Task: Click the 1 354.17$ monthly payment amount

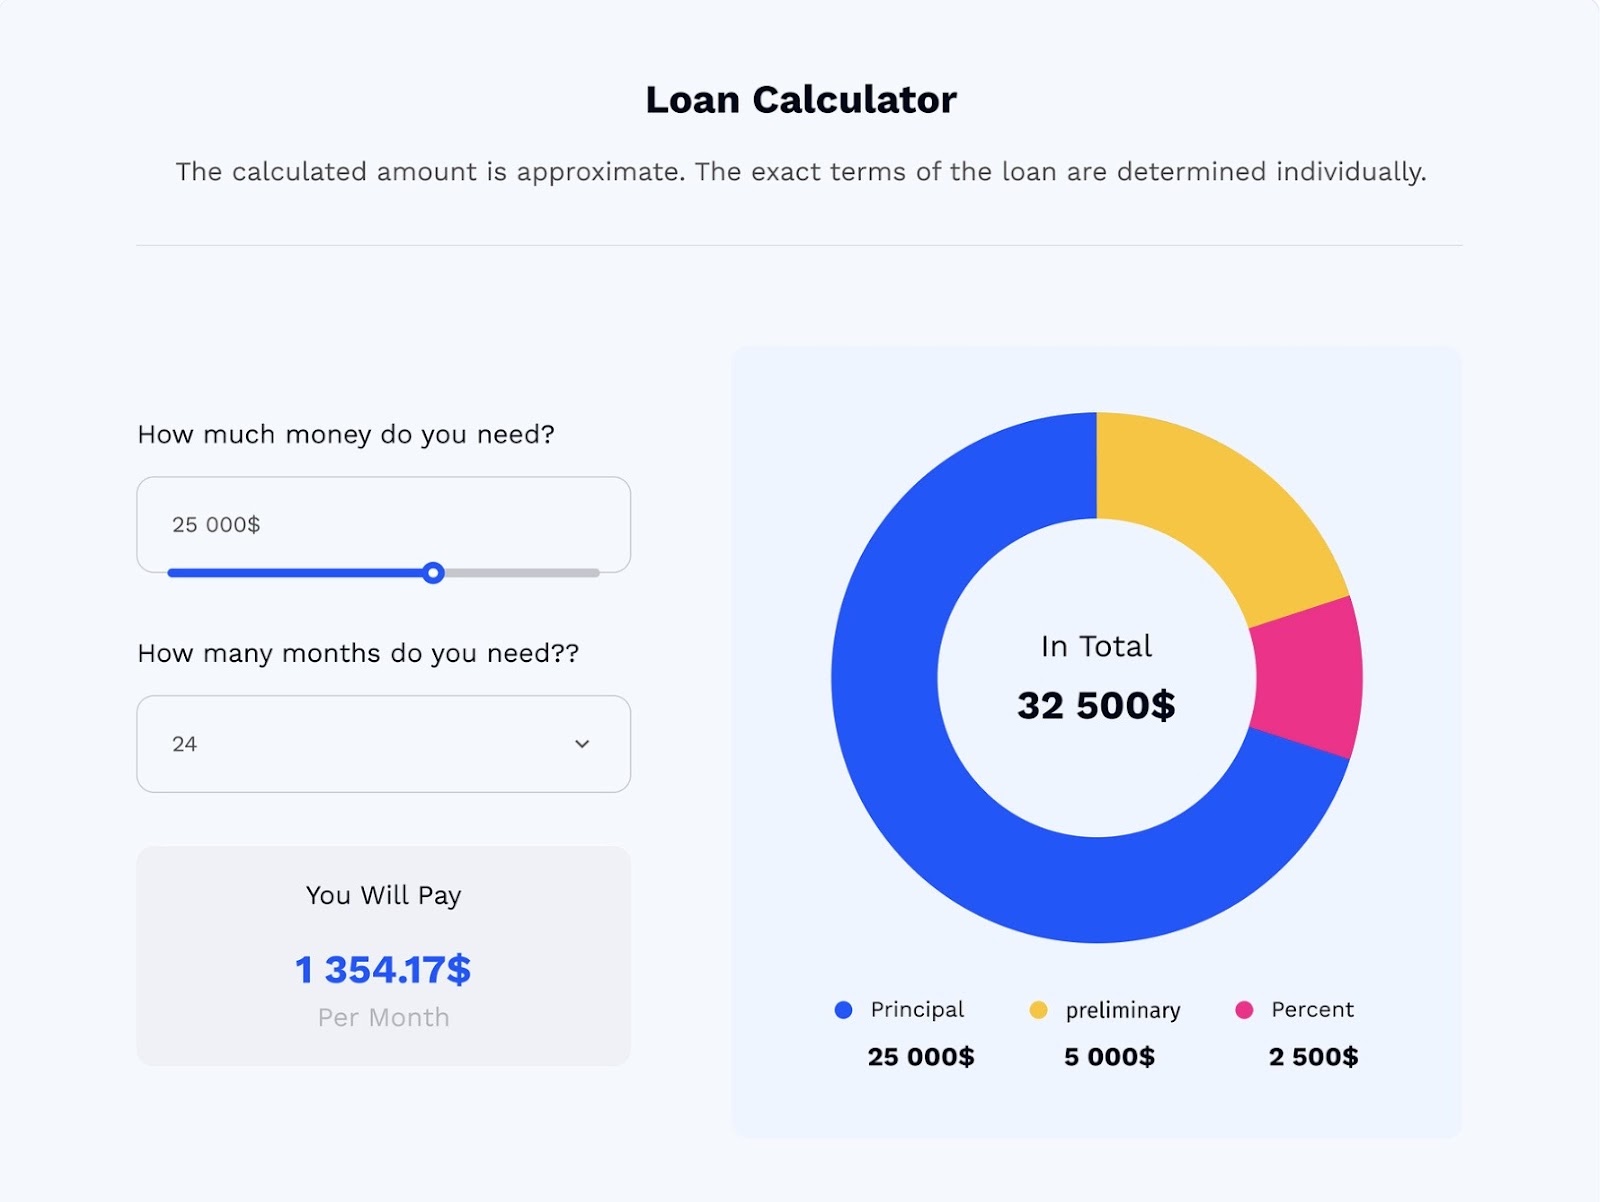Action: (383, 969)
